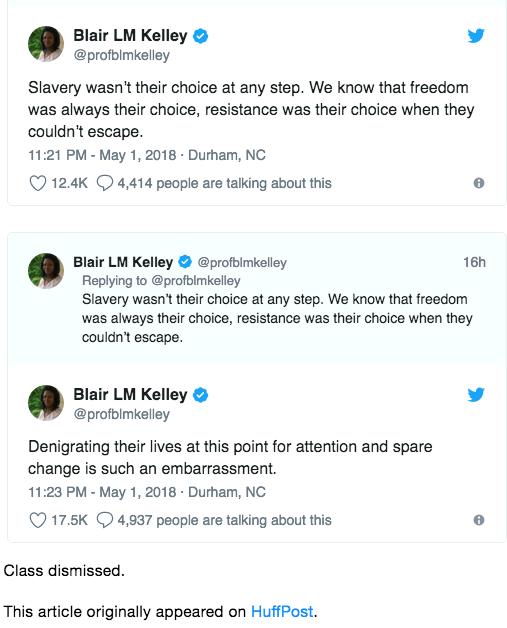
Task: Open @profblmkelley handle in first tweet
Action: [x=121, y=55]
